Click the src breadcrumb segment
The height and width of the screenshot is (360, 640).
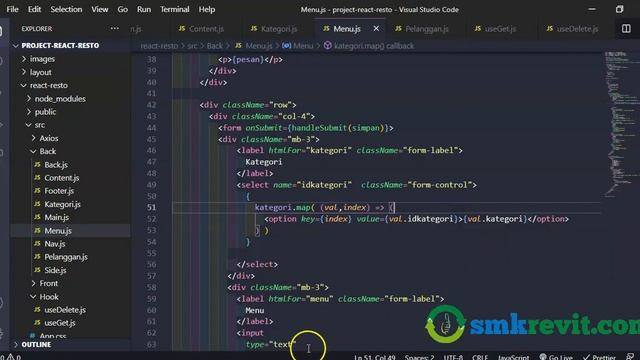click(x=192, y=46)
